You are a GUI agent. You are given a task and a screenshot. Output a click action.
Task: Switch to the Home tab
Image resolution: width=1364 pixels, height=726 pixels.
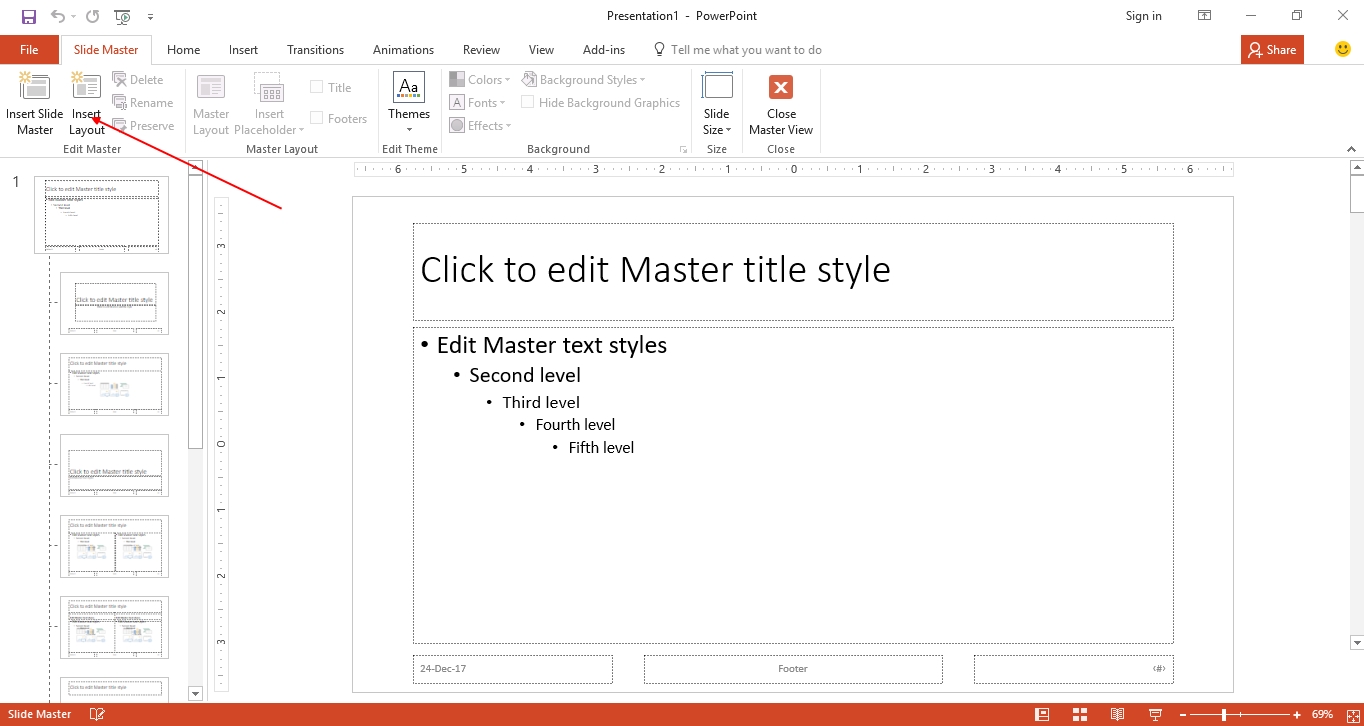point(183,50)
